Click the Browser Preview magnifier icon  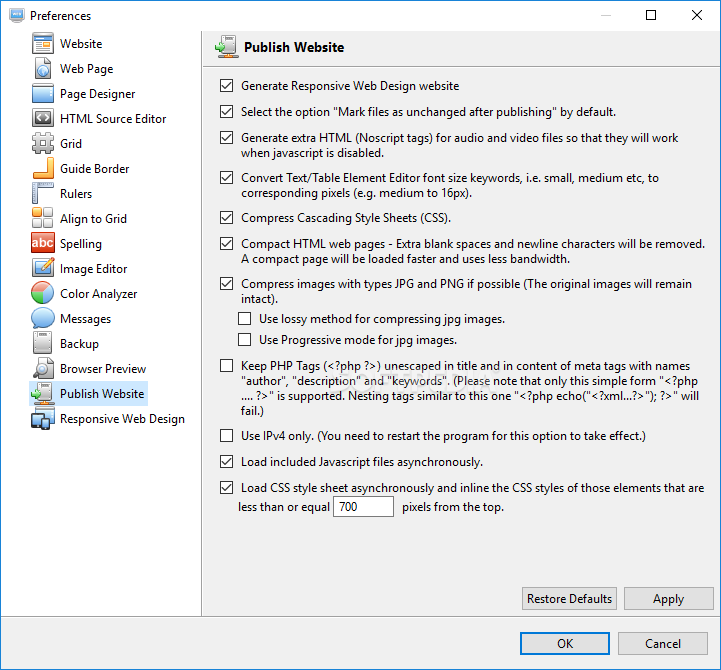43,368
